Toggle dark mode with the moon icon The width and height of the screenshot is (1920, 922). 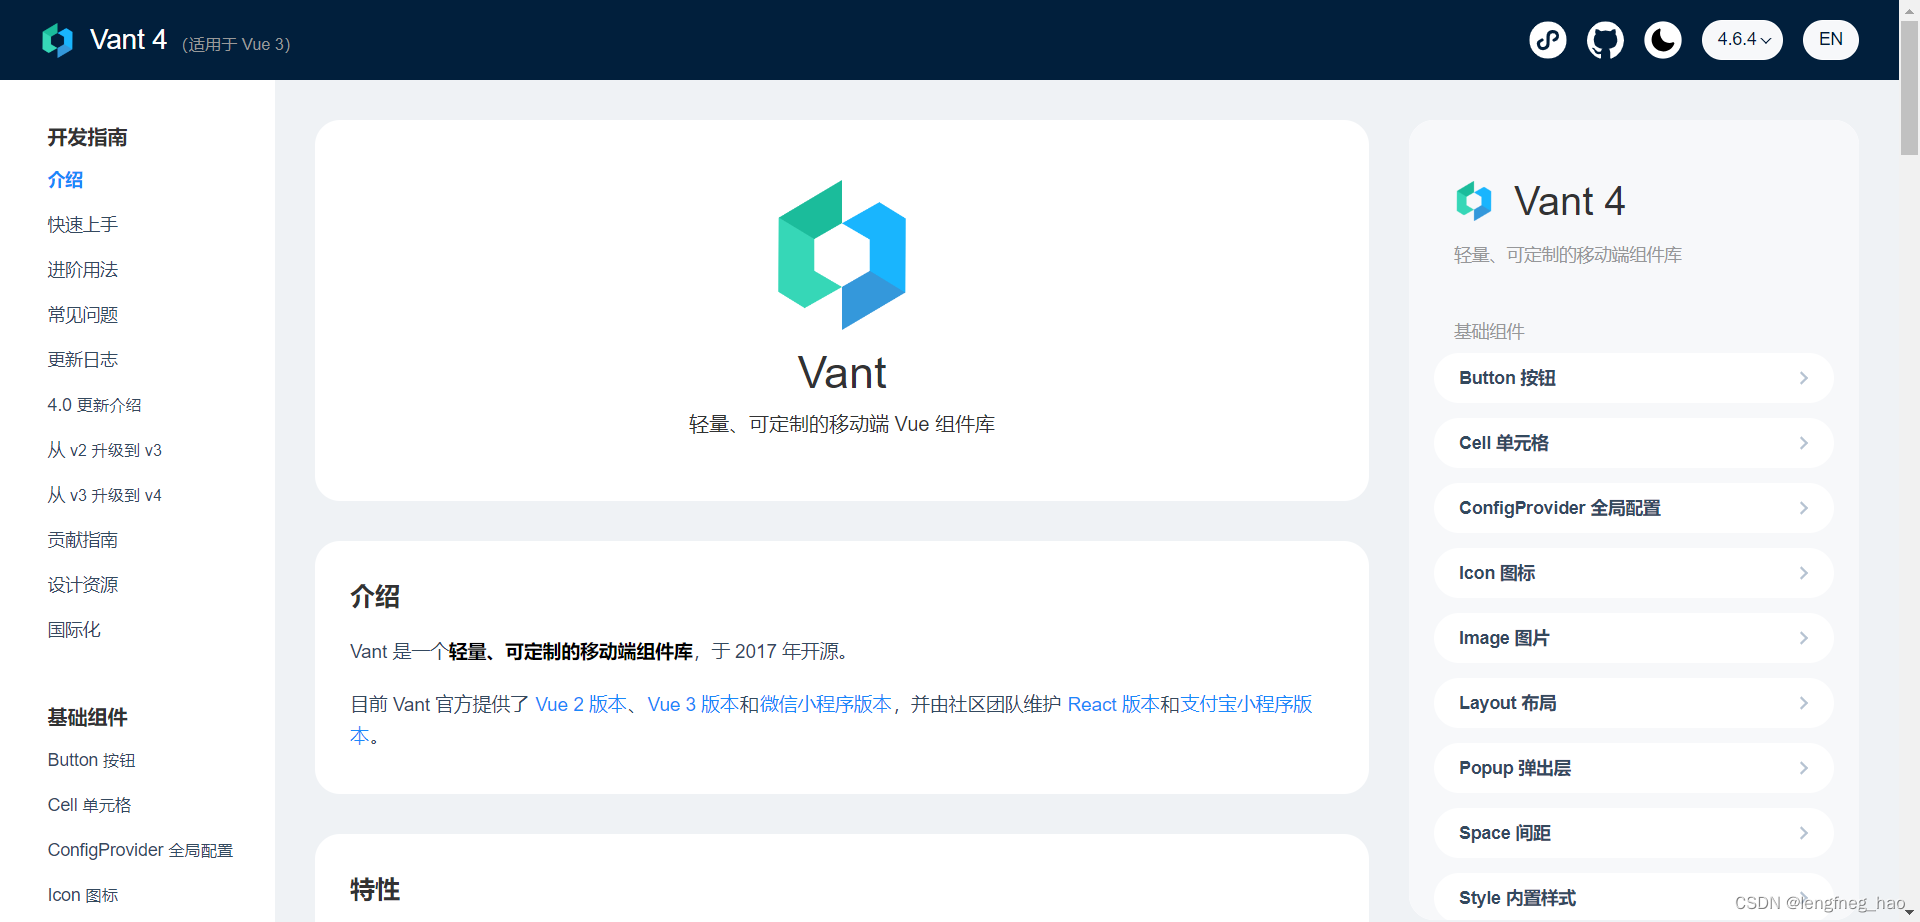click(x=1663, y=40)
